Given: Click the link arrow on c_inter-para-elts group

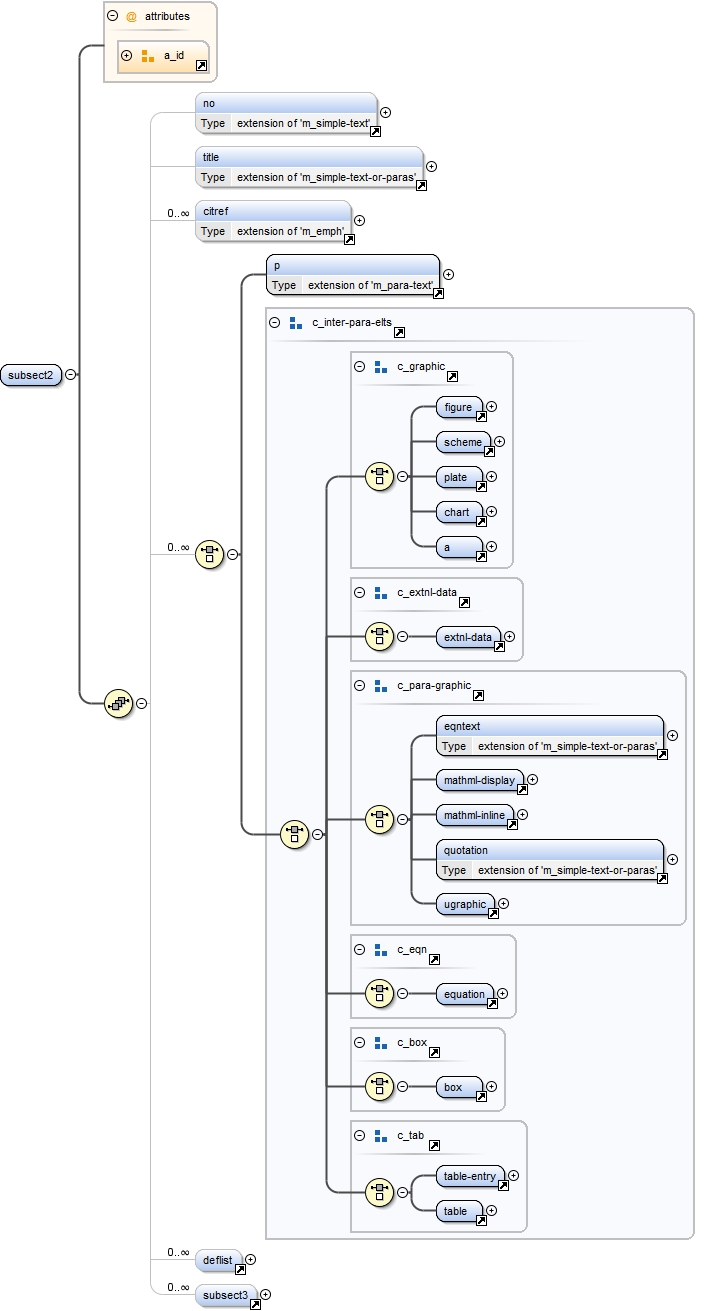Looking at the screenshot, I should (x=399, y=331).
